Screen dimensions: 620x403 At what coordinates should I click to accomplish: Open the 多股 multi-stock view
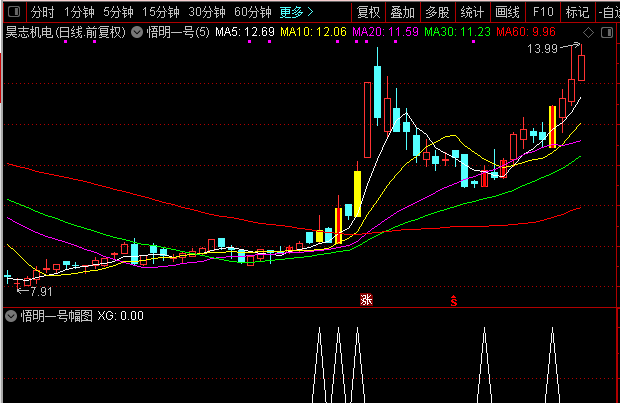pos(437,12)
